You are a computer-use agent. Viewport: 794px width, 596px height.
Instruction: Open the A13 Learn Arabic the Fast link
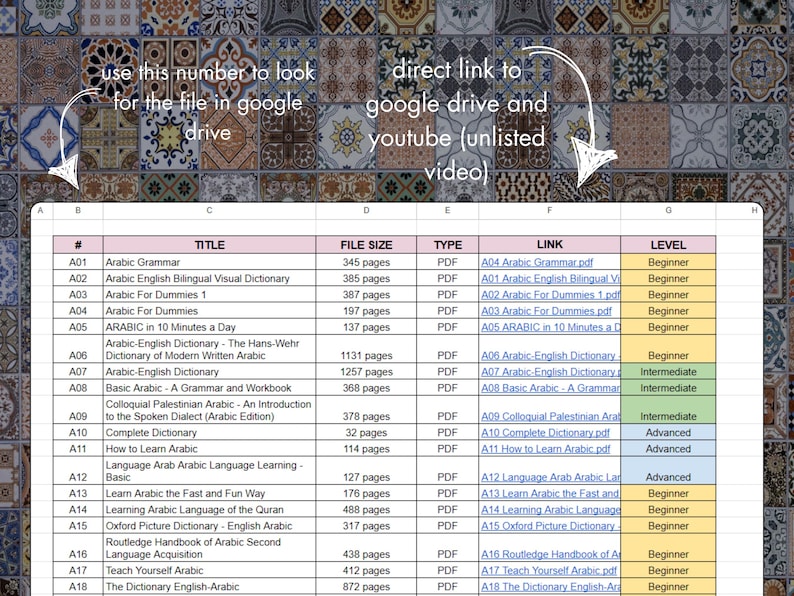click(550, 493)
